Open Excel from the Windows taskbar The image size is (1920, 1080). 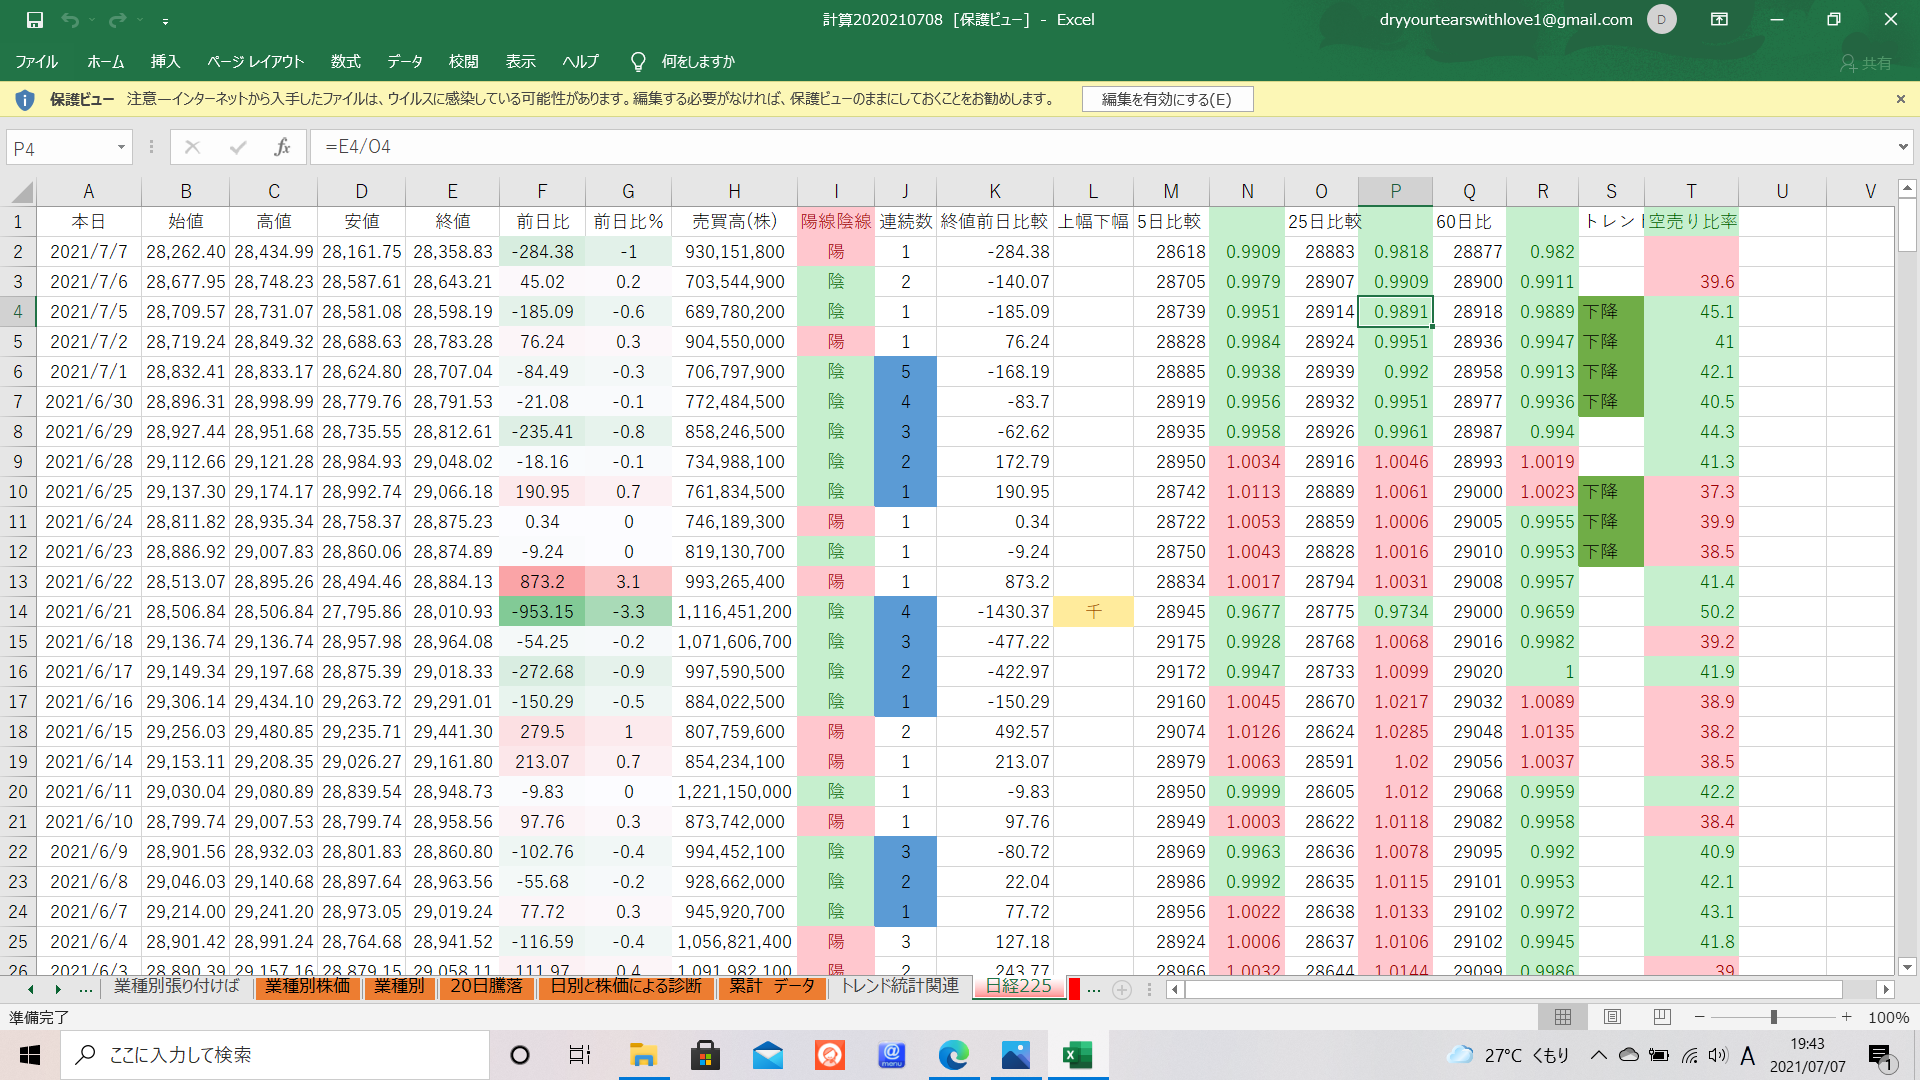[x=1077, y=1055]
